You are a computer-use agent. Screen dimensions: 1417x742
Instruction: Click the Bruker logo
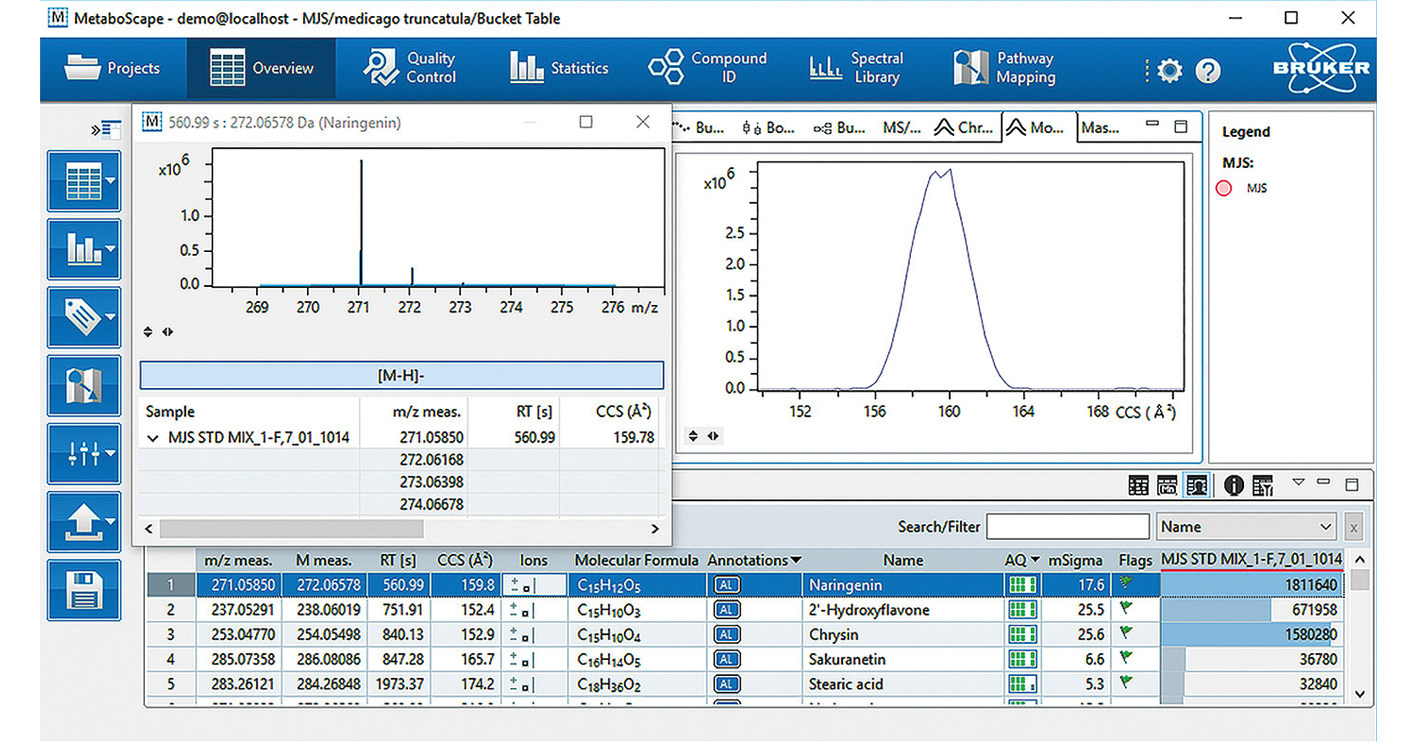(1321, 68)
